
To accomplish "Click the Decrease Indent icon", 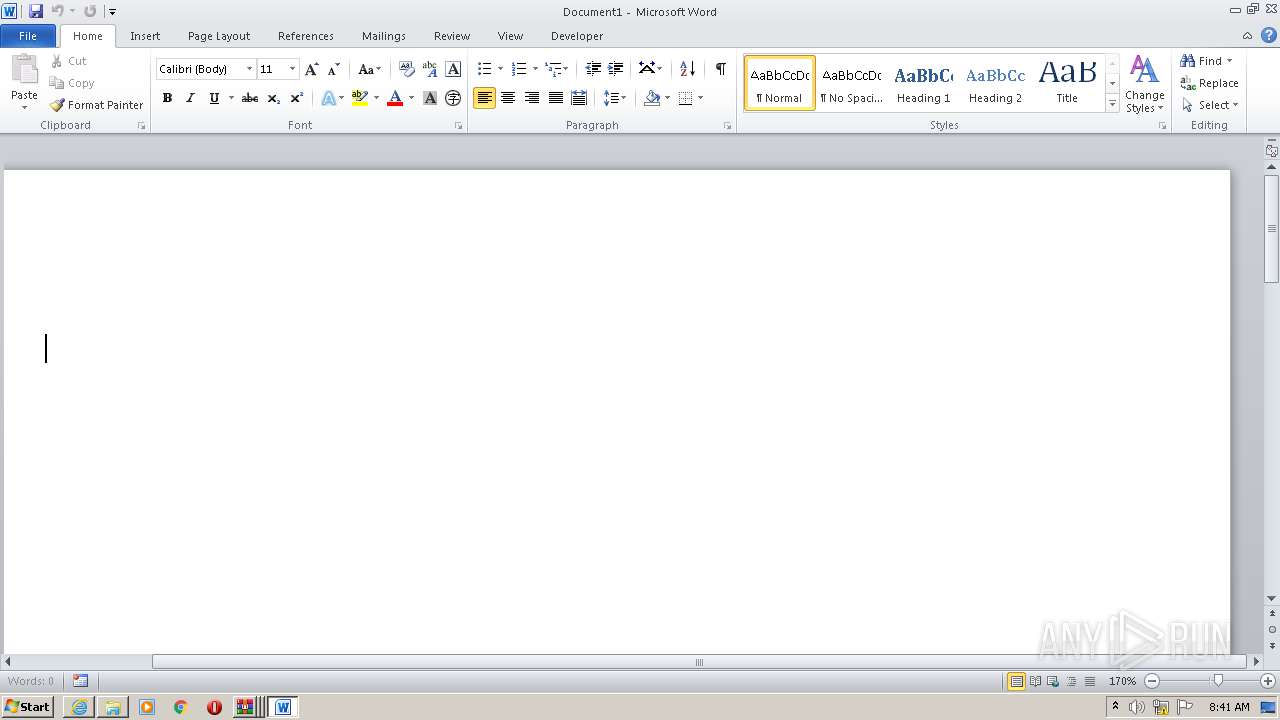I will (x=593, y=69).
